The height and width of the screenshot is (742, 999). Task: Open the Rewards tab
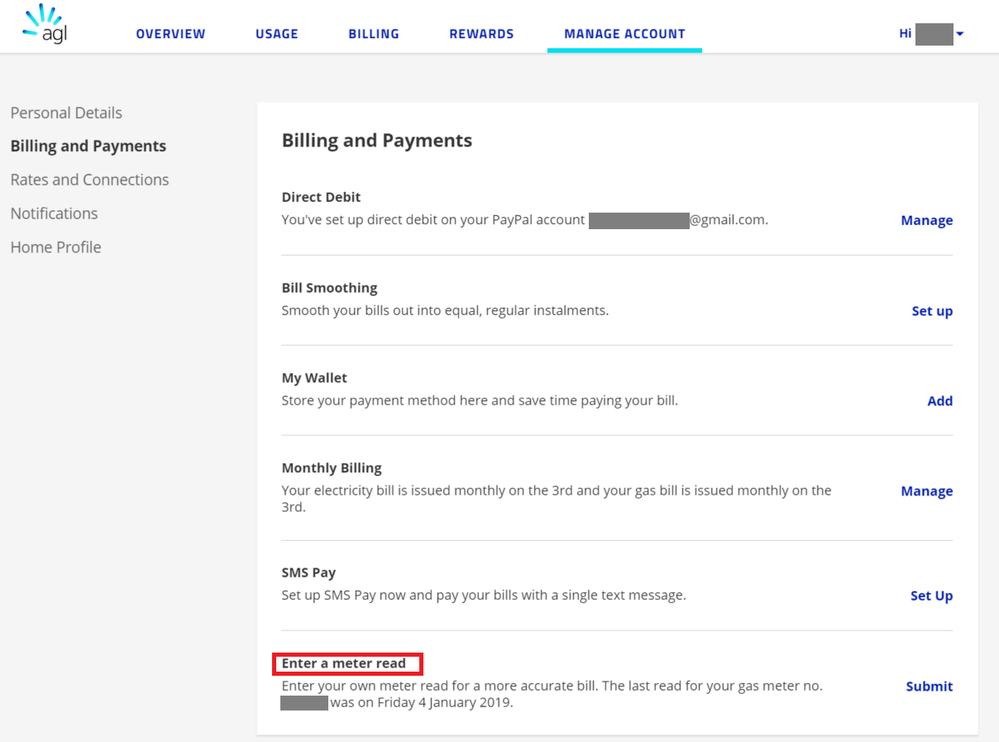[x=481, y=34]
